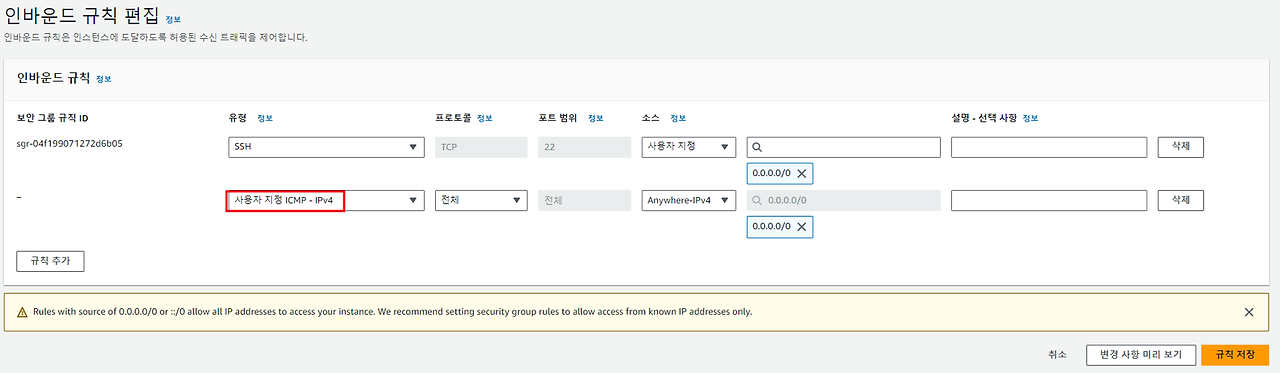1280x373 pixels.
Task: Open 정보 link next to page title
Action: click(174, 19)
